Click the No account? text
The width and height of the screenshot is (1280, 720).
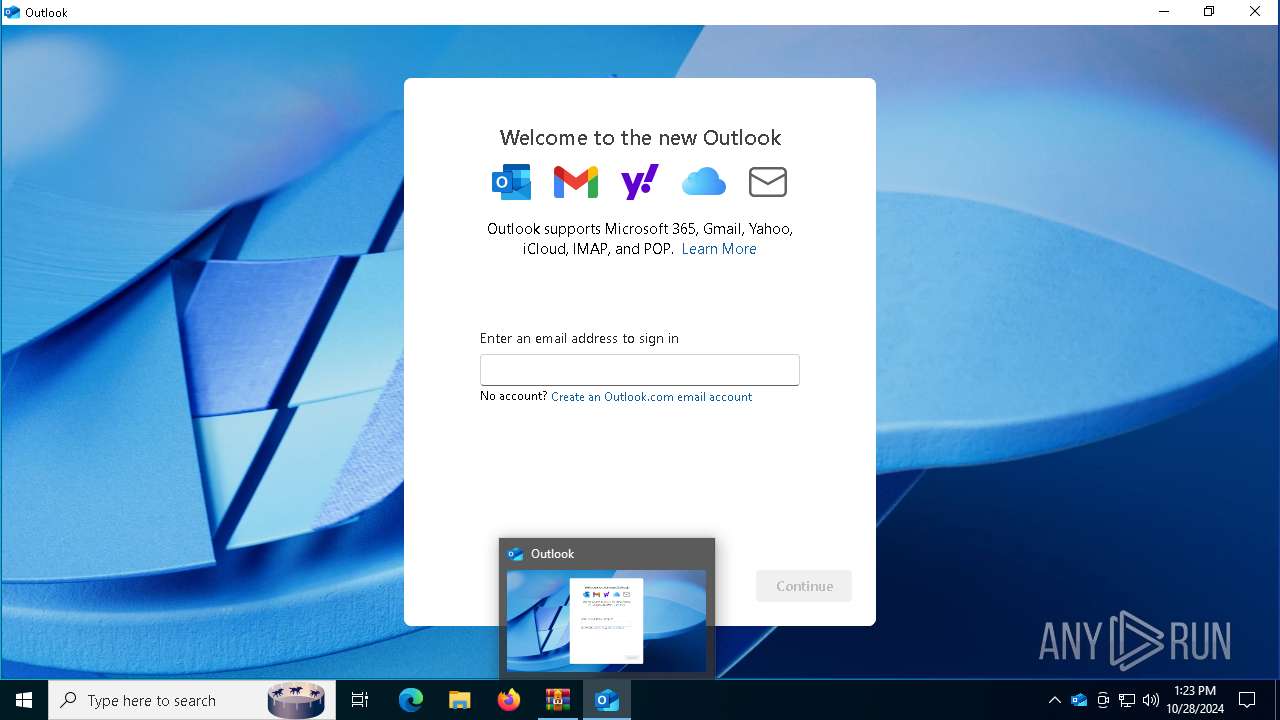513,396
